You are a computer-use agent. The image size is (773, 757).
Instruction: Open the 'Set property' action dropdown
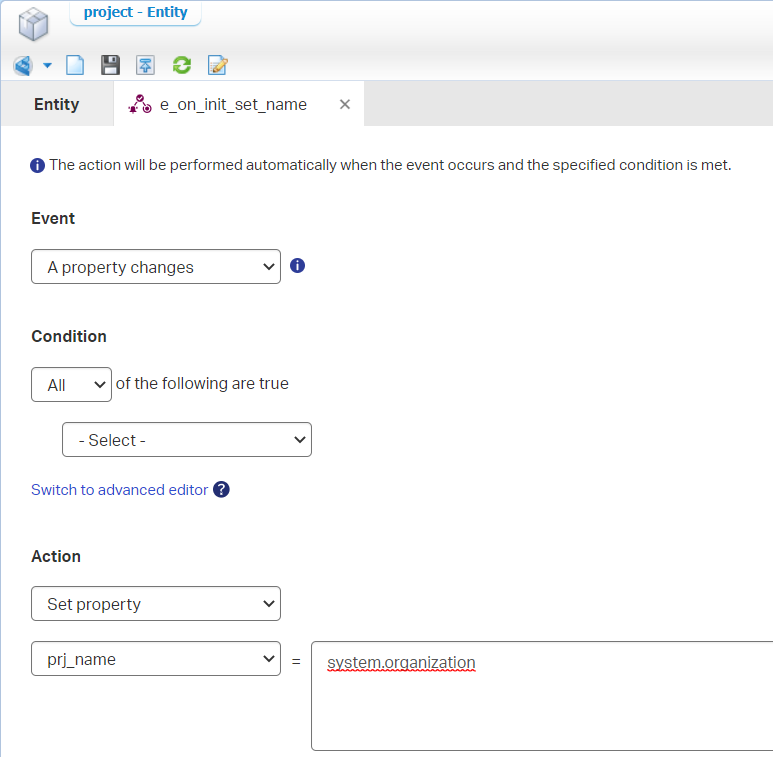pyautogui.click(x=156, y=604)
